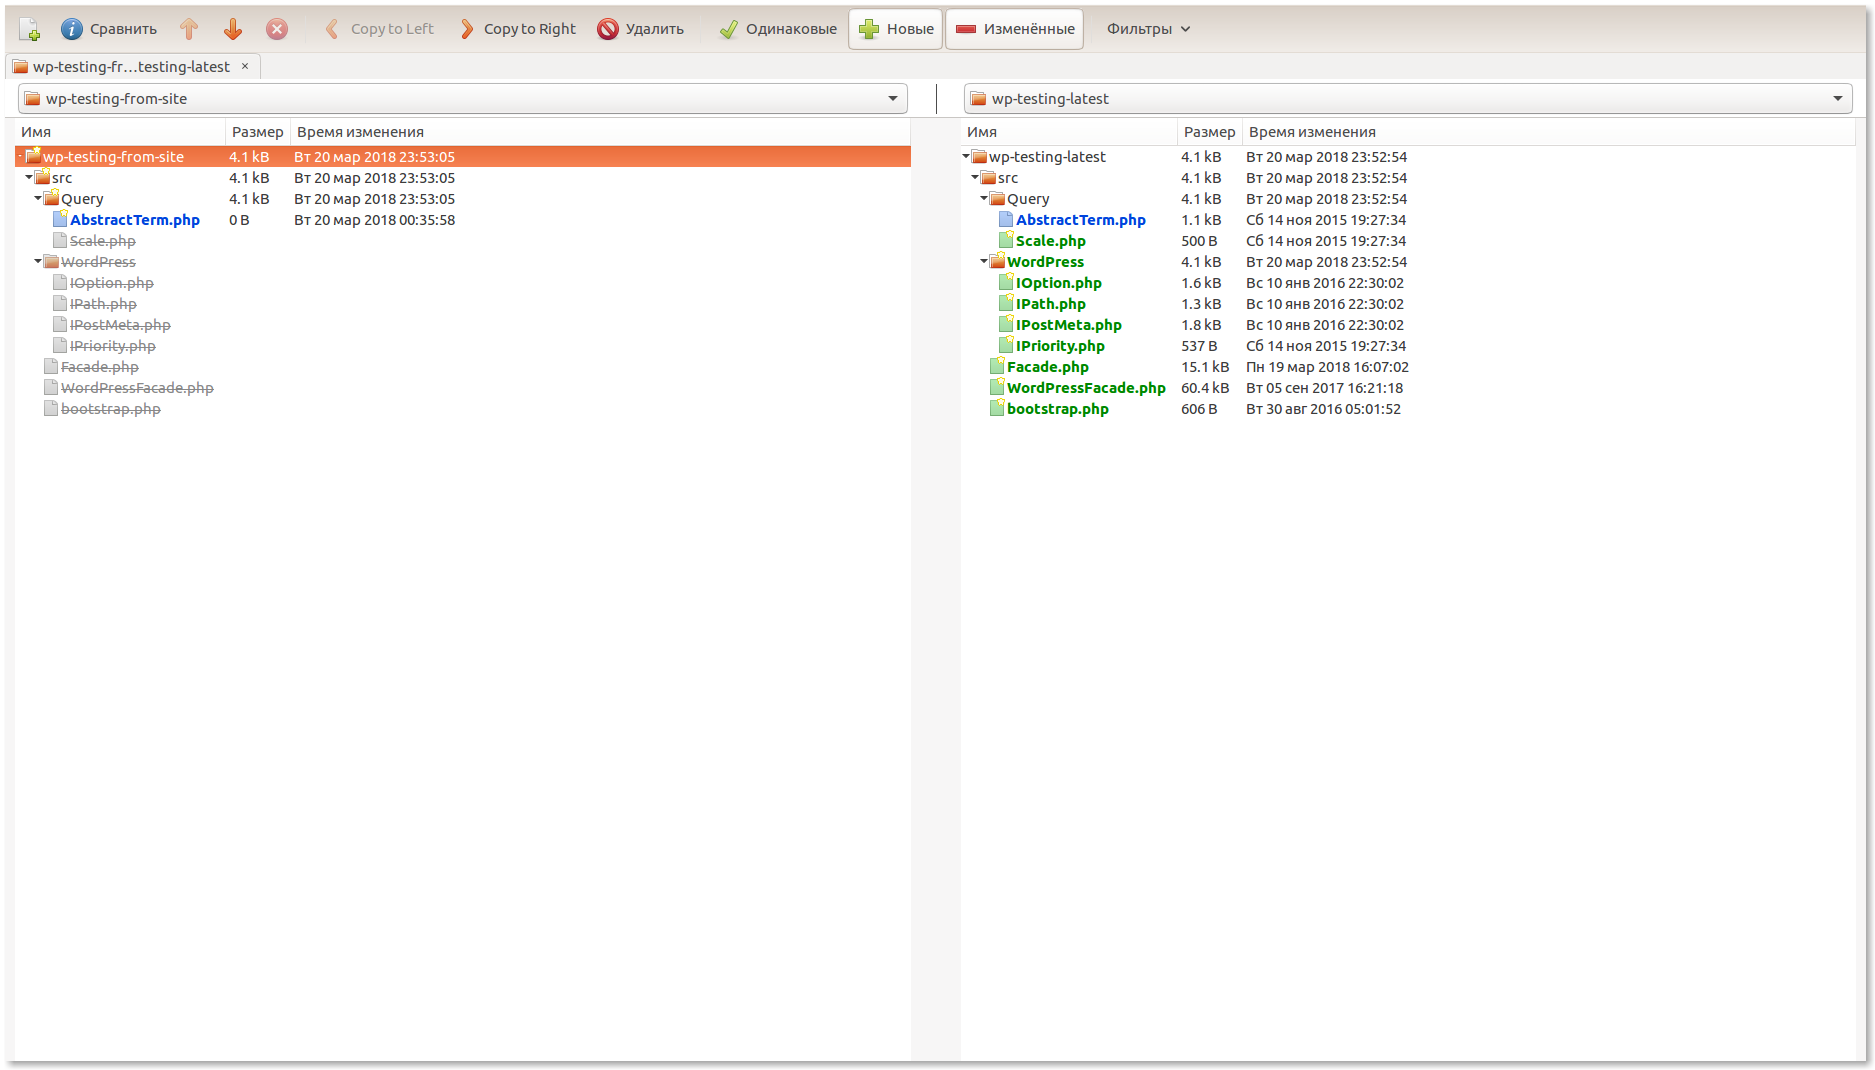Click the Query folder icon in right pane
This screenshot has width=1875, height=1070.
997,198
